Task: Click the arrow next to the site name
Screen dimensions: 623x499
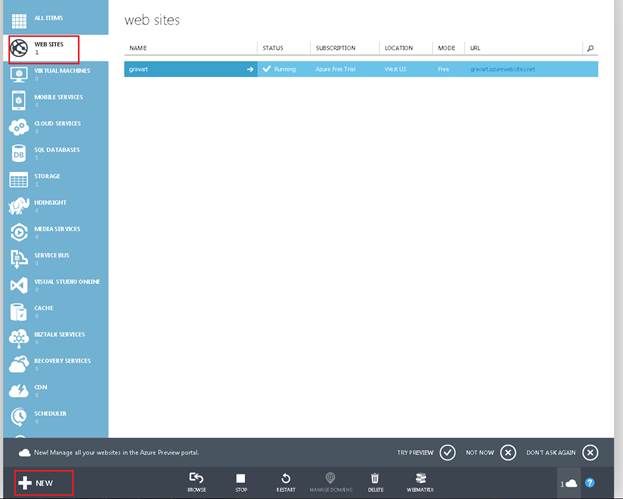Action: (250, 69)
